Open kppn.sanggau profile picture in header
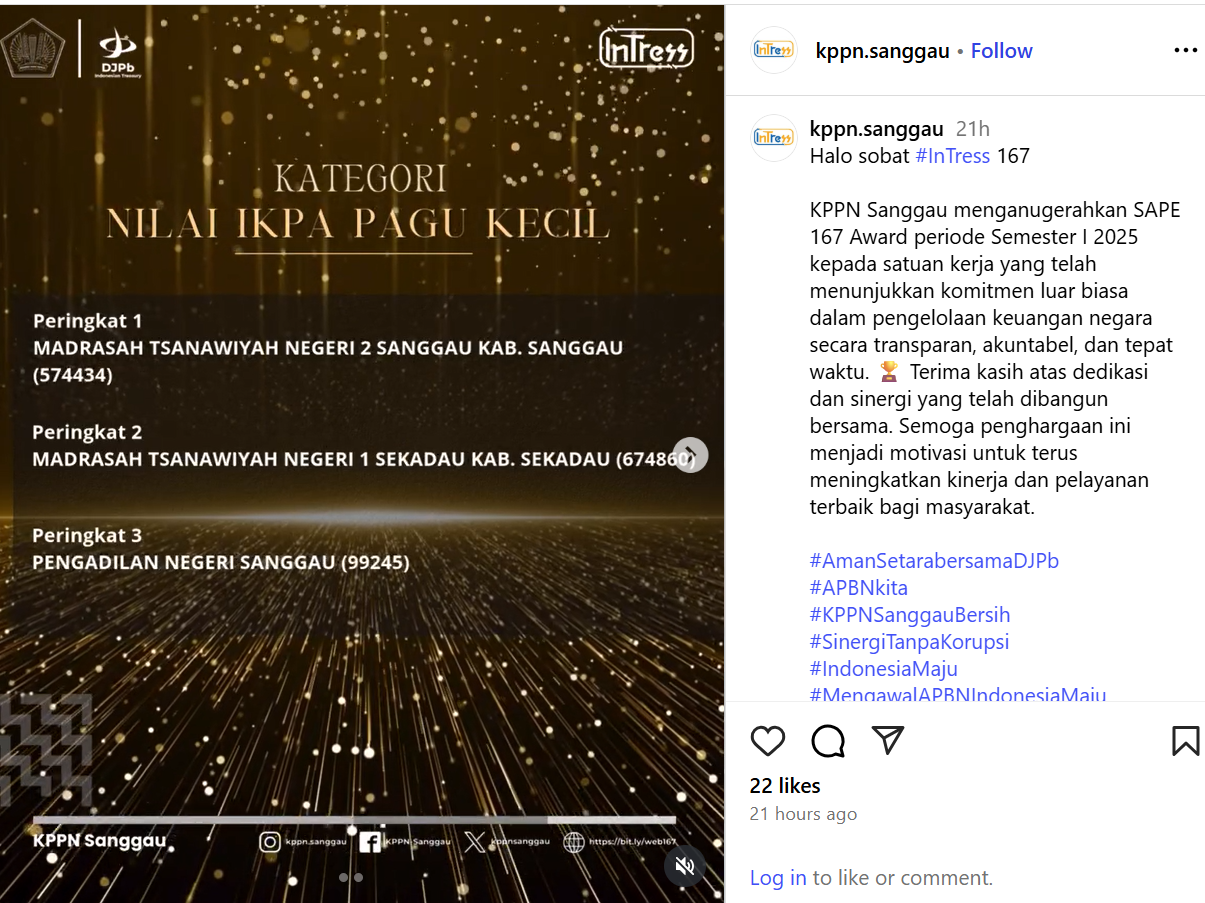Image resolution: width=1205 pixels, height=903 pixels. tap(774, 50)
